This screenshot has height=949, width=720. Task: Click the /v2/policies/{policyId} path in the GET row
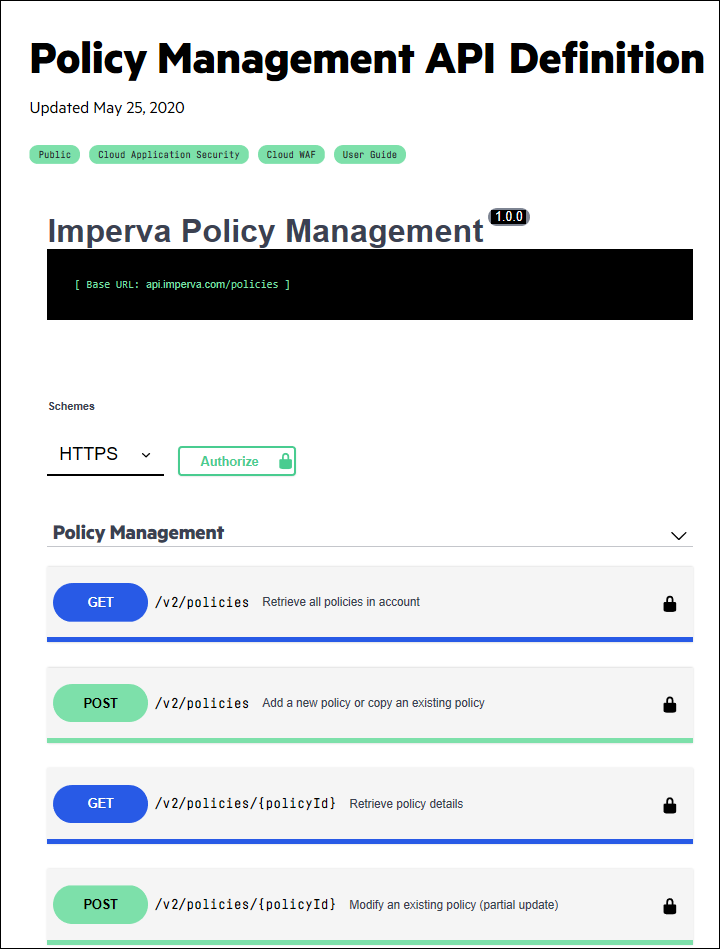click(x=245, y=804)
